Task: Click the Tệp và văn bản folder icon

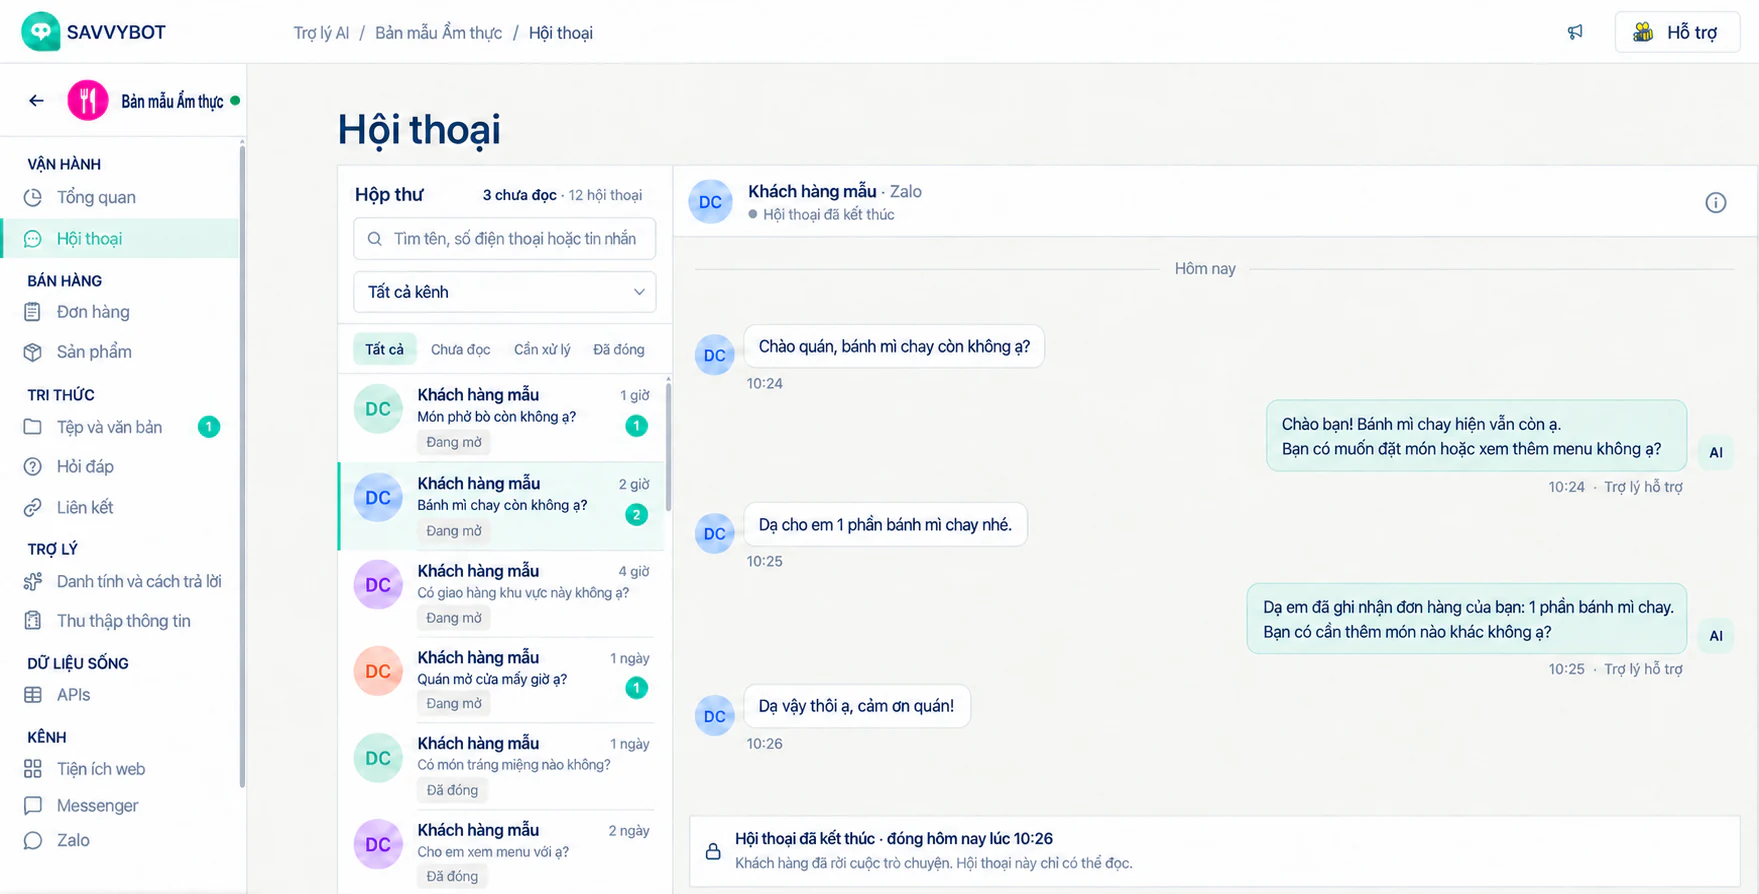Action: (x=33, y=427)
